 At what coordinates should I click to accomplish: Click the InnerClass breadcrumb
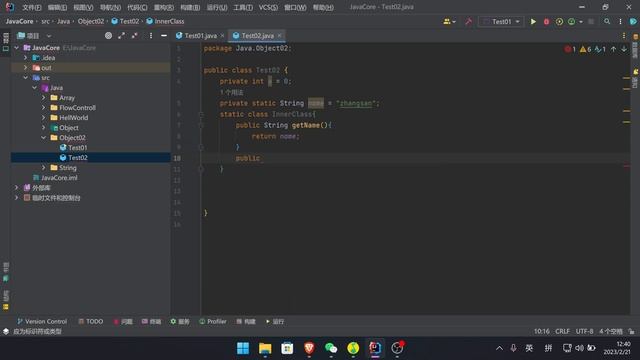[165, 21]
